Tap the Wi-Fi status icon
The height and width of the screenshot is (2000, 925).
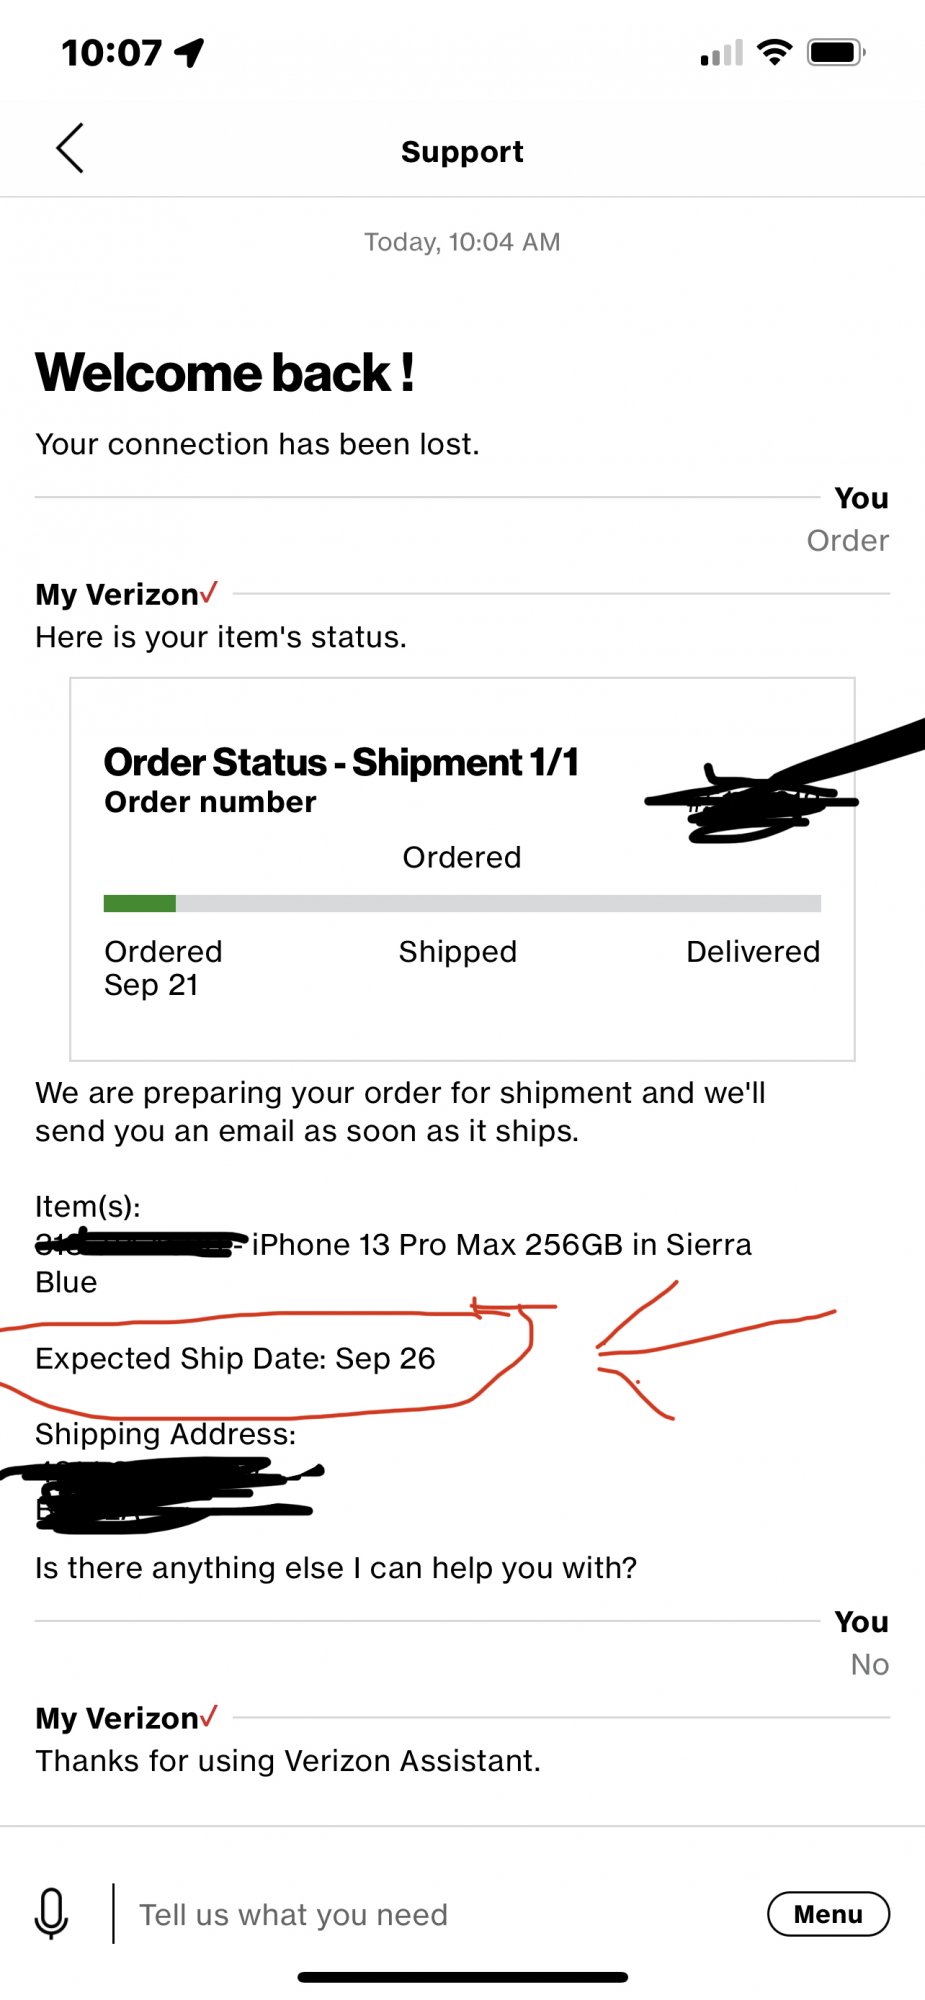coord(774,52)
